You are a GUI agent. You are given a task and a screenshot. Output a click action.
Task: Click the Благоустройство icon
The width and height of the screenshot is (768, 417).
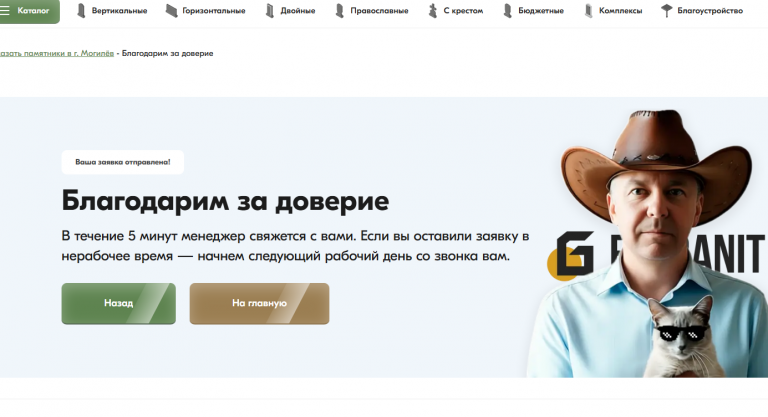click(667, 10)
